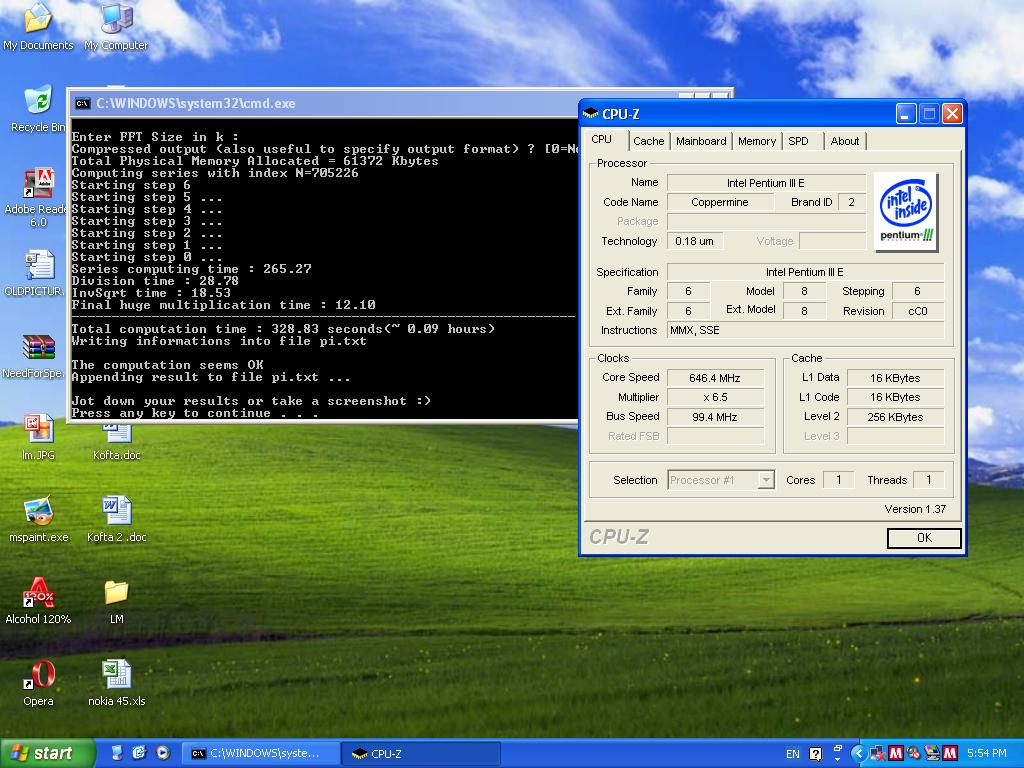Switch to the Mainboard tab

click(x=701, y=141)
